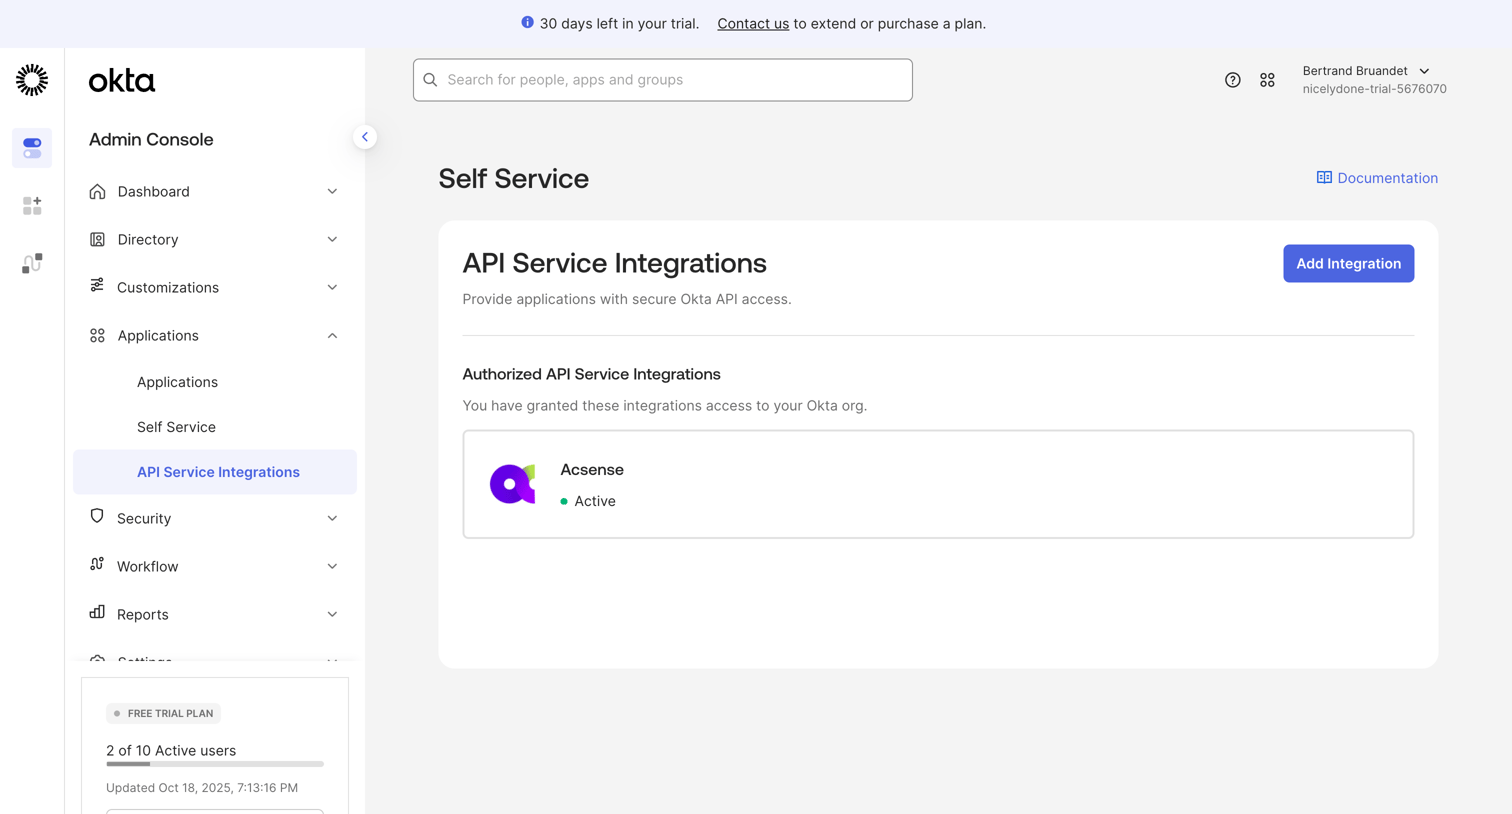
Task: Click the Documentation book icon
Action: coord(1324,178)
